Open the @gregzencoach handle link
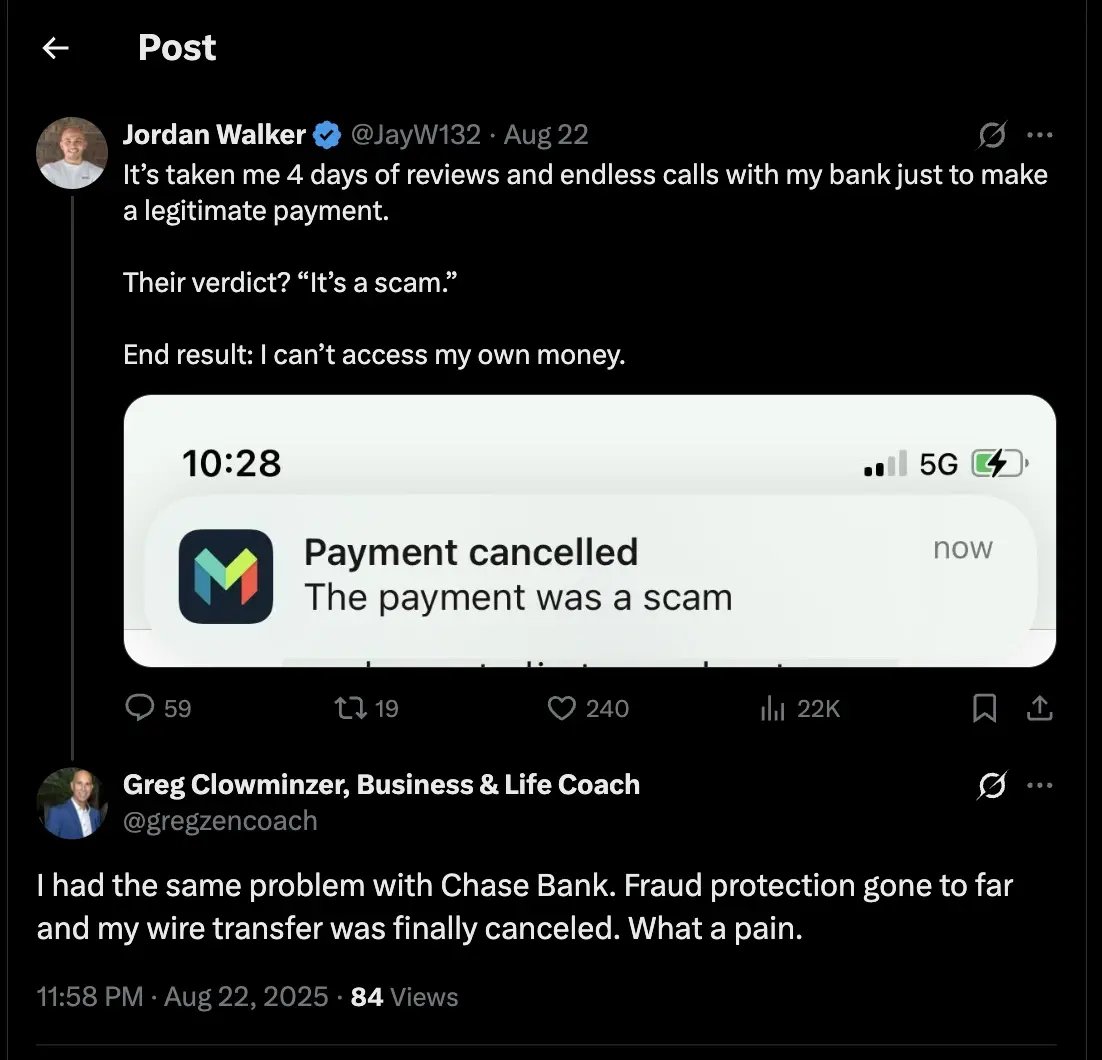Screen dimensions: 1102x1060 coord(220,821)
